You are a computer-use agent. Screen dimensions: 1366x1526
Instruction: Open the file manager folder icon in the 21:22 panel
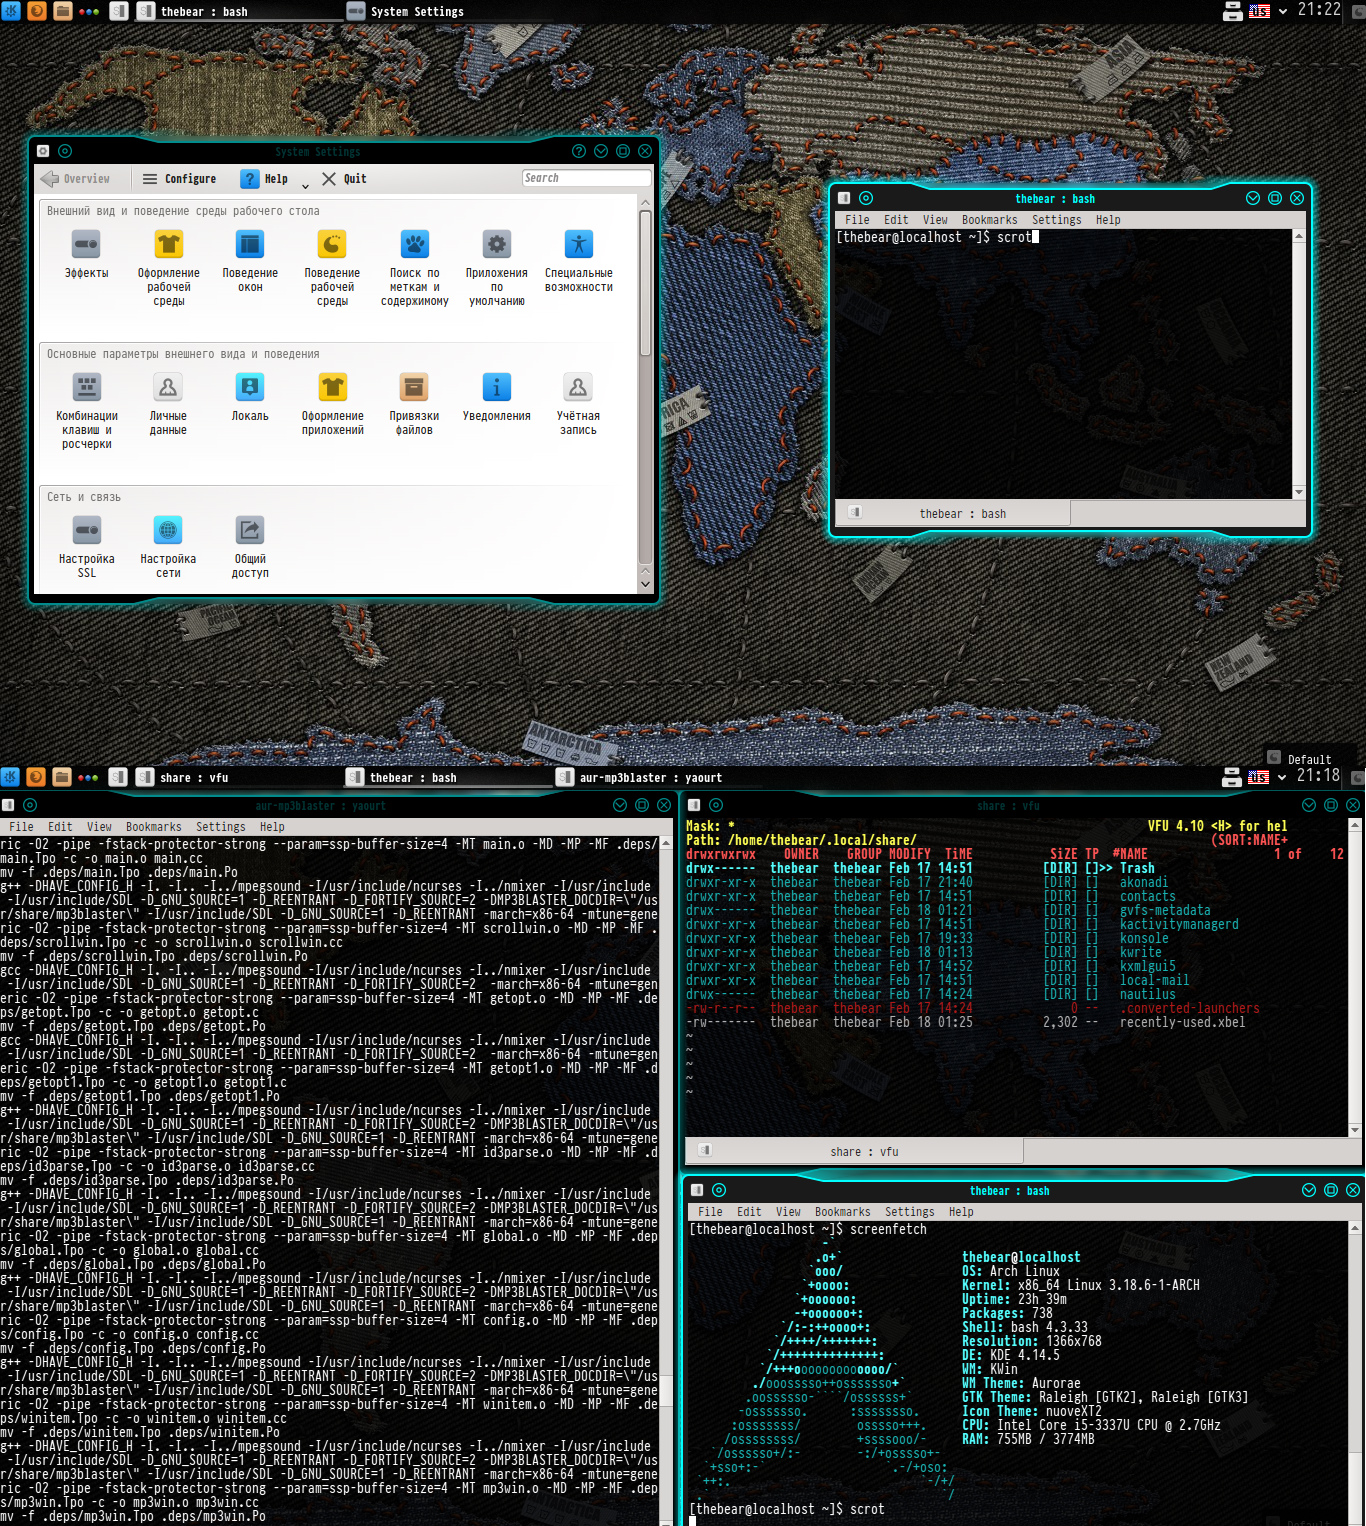tap(62, 11)
